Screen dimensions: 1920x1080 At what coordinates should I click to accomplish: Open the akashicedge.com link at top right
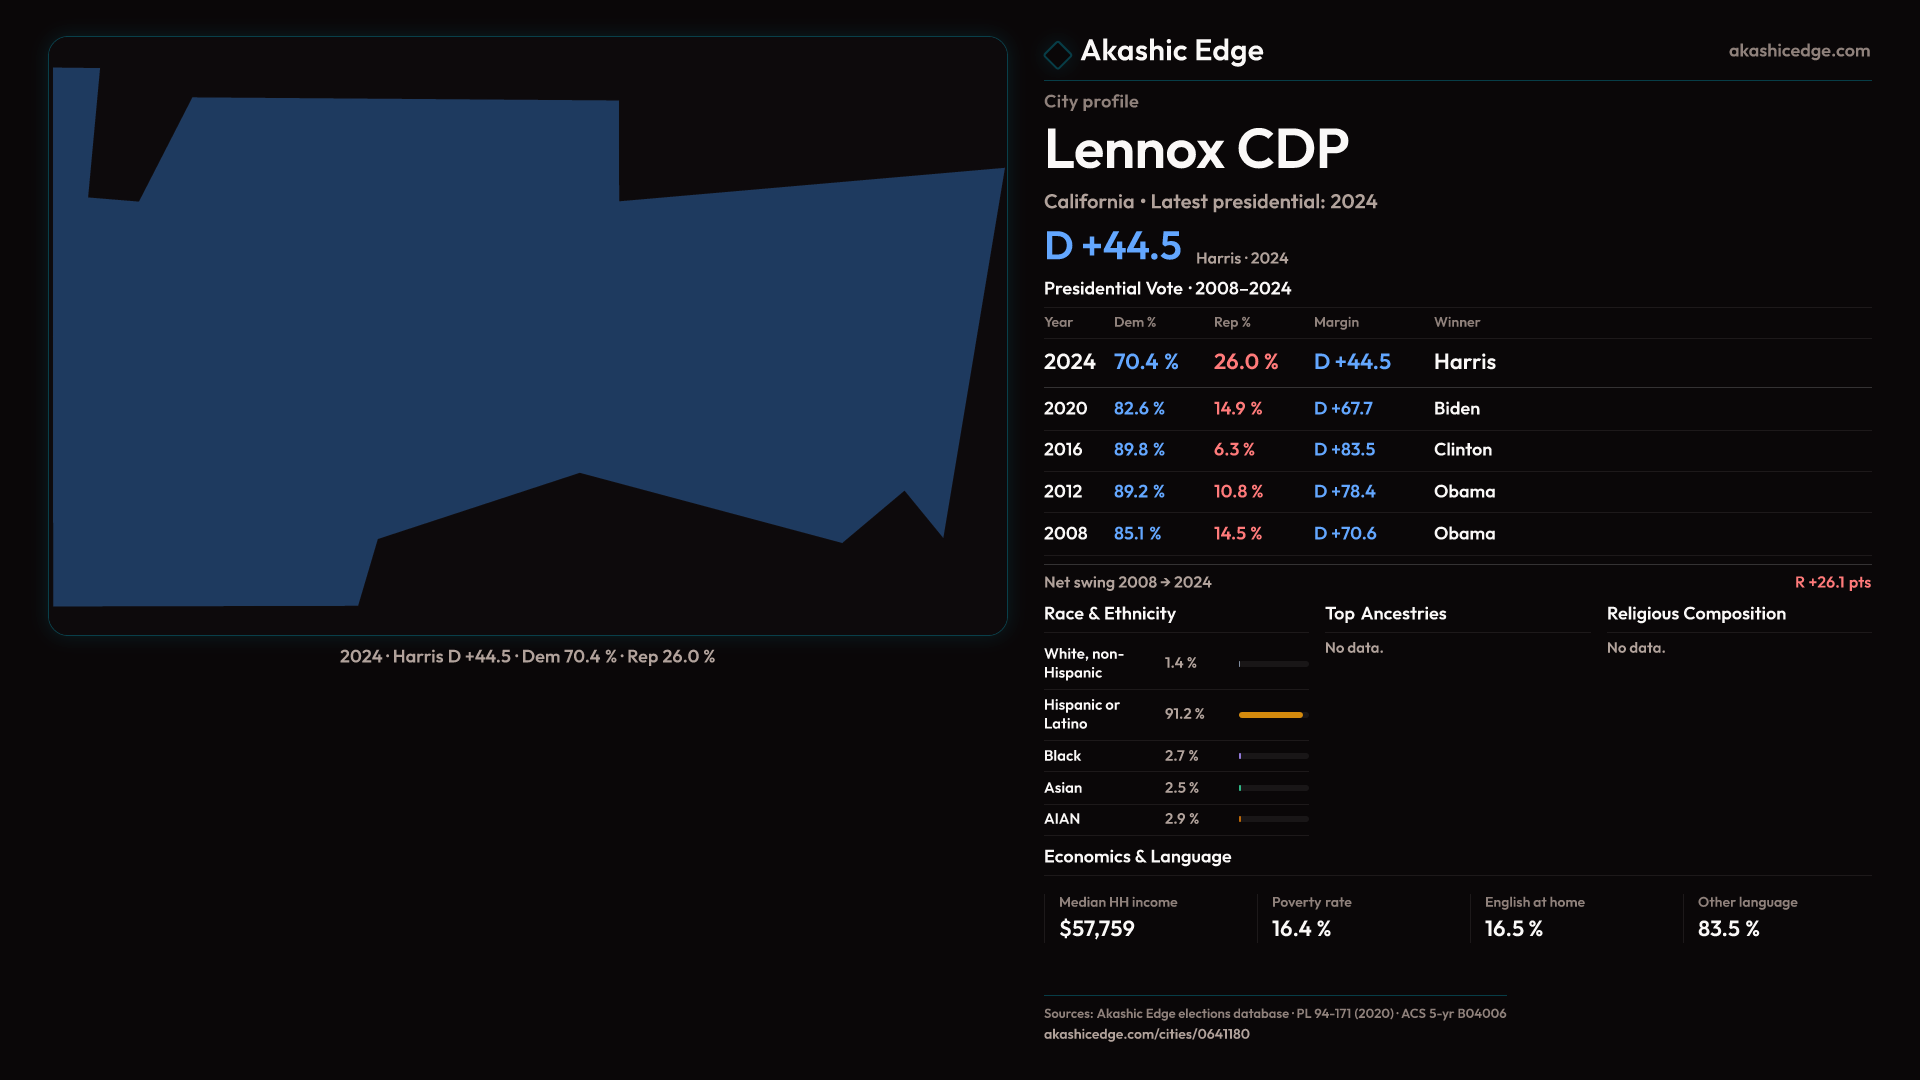[x=1798, y=51]
